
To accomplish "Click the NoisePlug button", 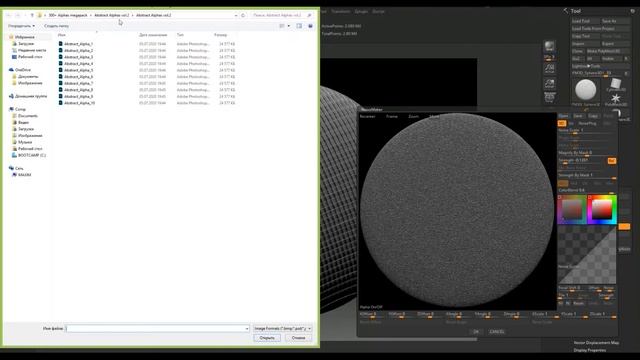I will click(x=587, y=123).
